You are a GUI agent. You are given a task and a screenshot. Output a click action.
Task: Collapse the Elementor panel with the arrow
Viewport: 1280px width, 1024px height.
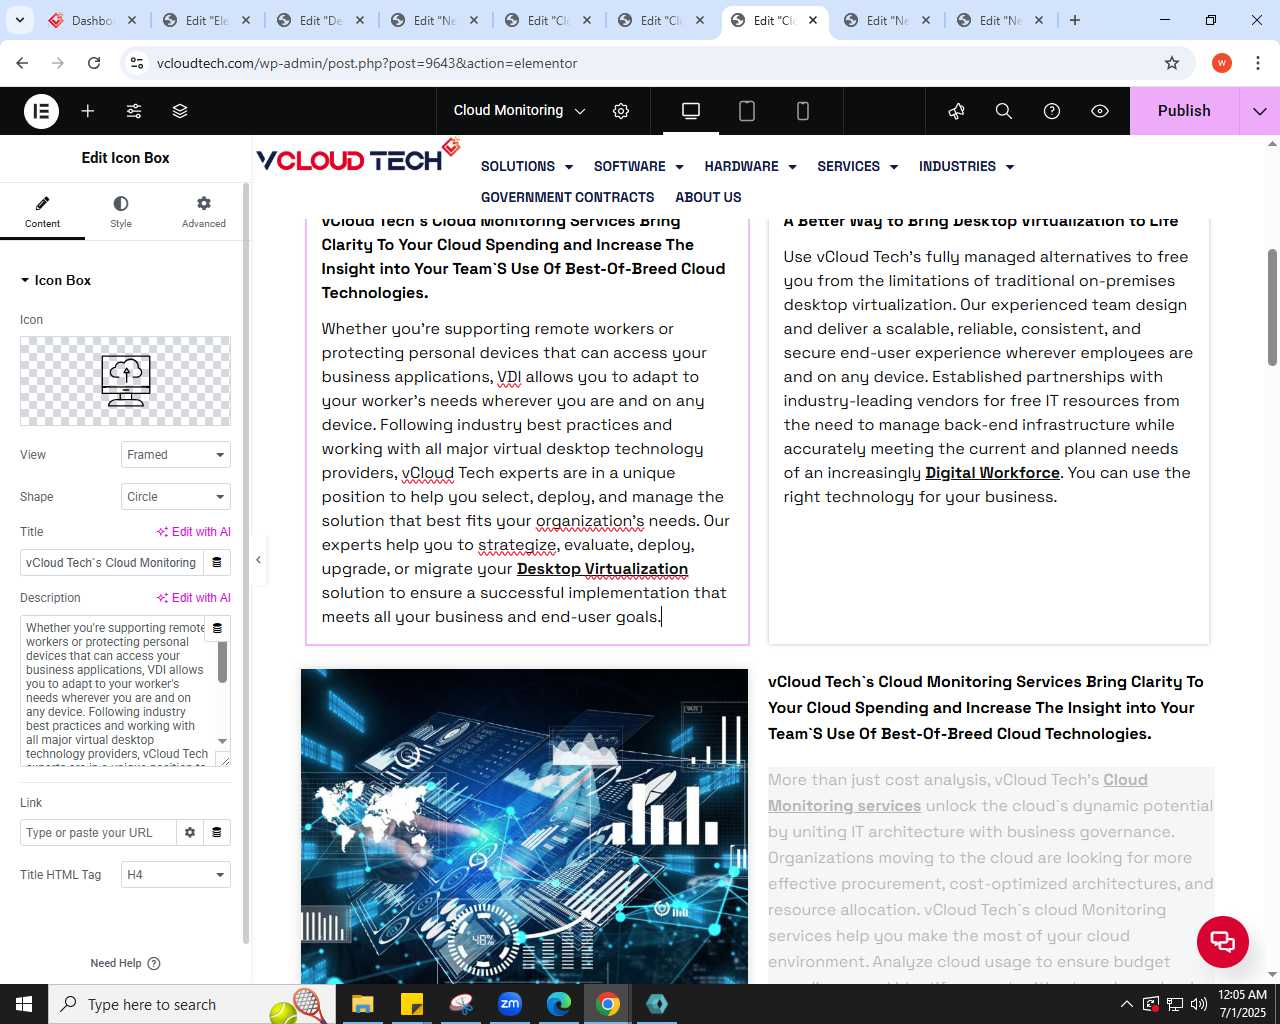258,560
